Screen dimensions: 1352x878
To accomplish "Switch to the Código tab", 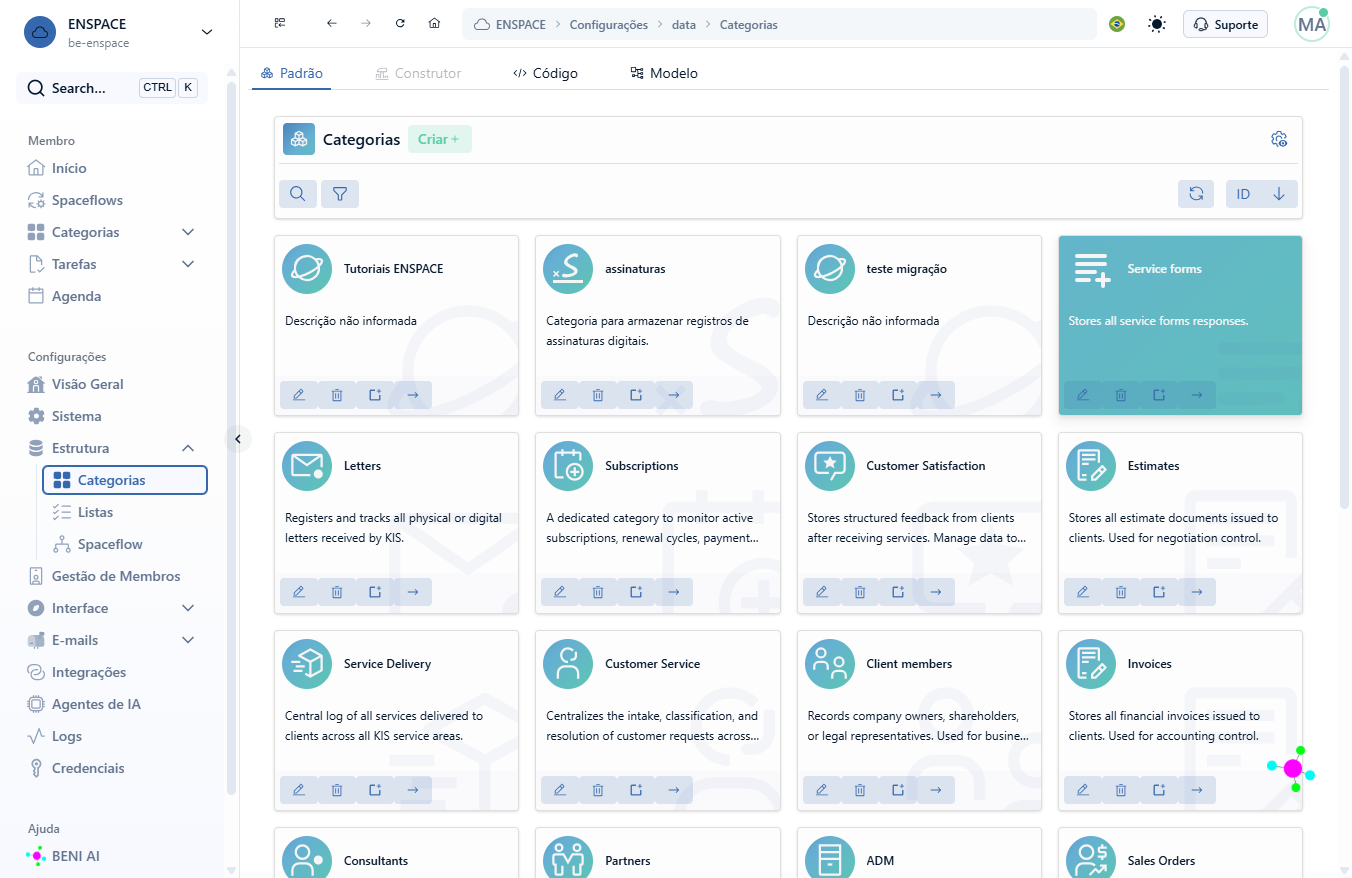I will (x=545, y=73).
